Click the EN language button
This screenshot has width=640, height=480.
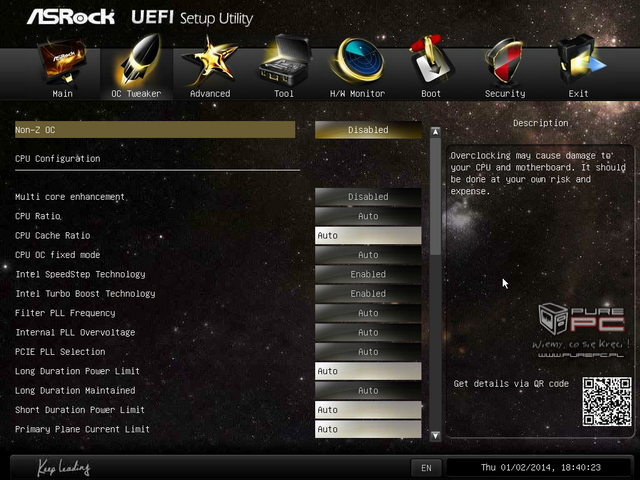(426, 468)
